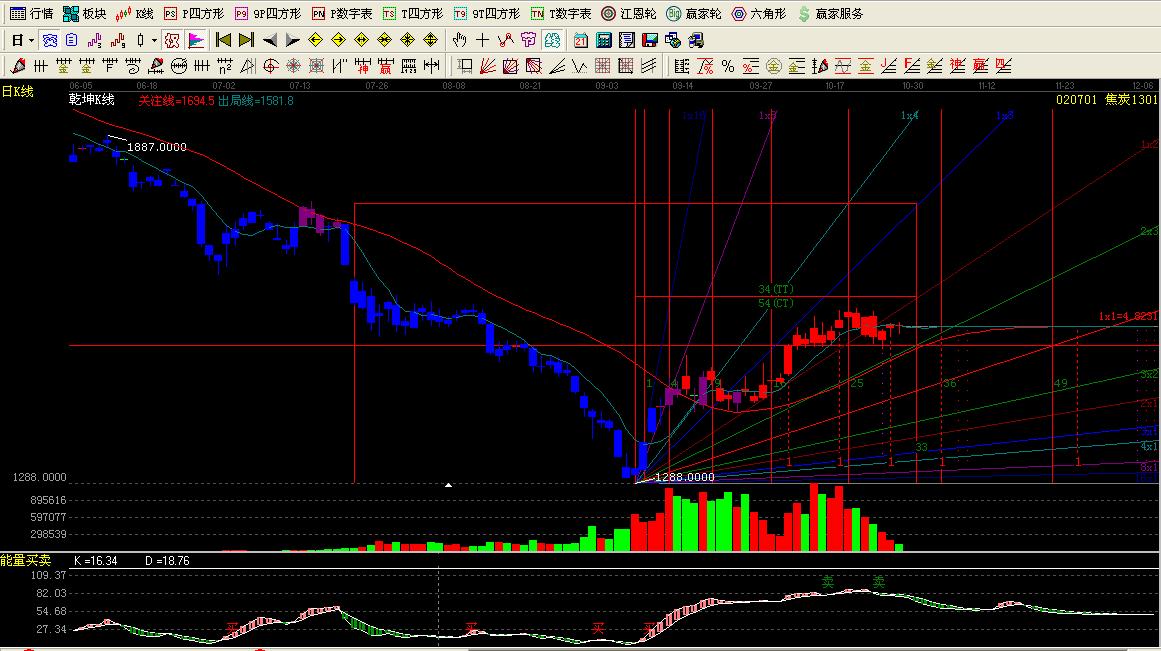The height and width of the screenshot is (651, 1161).
Task: Select the Gann fan lines tool
Action: pyautogui.click(x=487, y=66)
